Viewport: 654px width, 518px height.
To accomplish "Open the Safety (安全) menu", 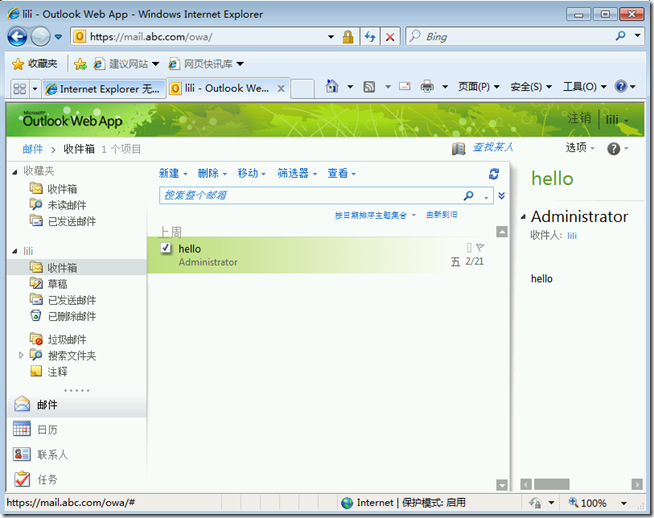I will [x=531, y=87].
